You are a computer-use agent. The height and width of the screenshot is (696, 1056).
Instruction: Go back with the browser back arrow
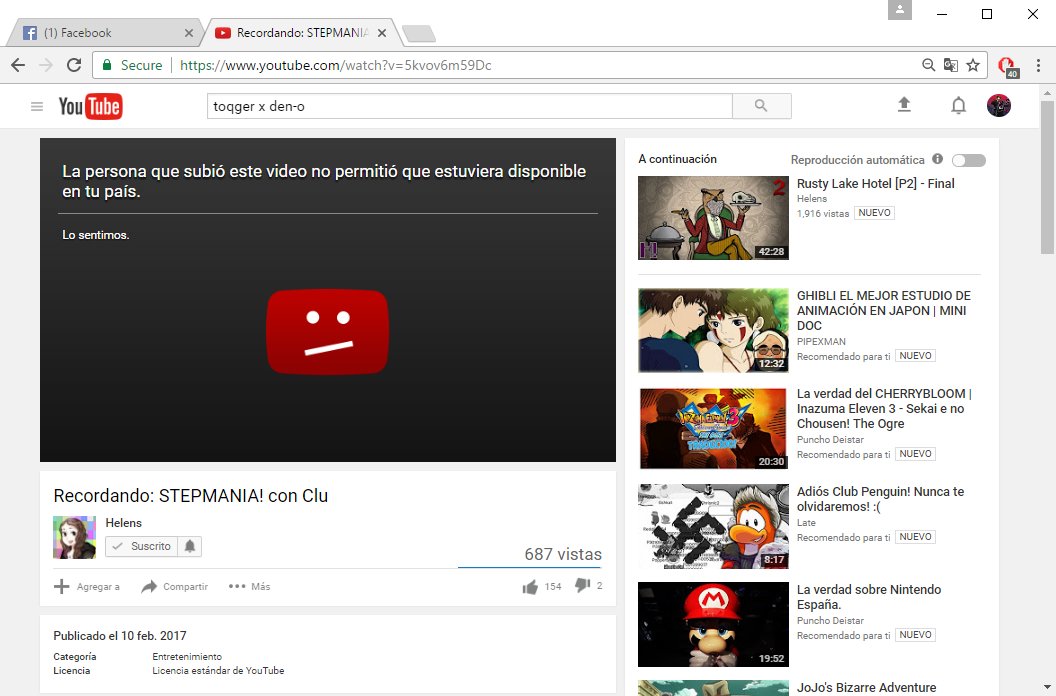click(x=18, y=65)
